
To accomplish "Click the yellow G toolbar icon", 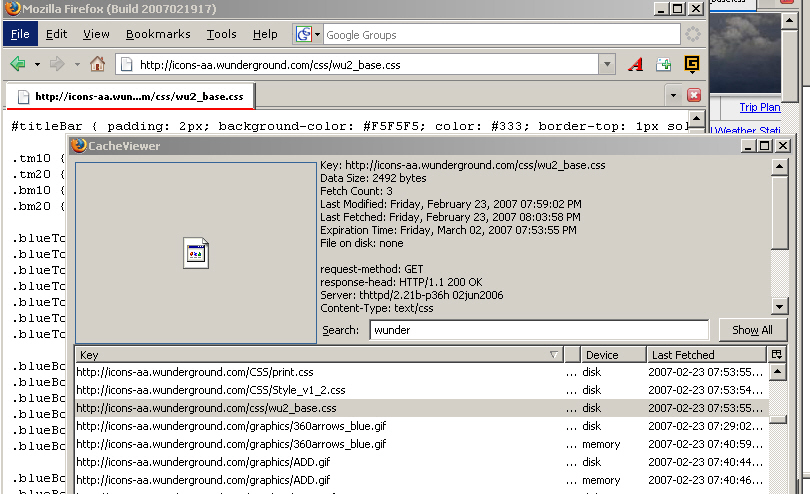I will click(x=692, y=64).
